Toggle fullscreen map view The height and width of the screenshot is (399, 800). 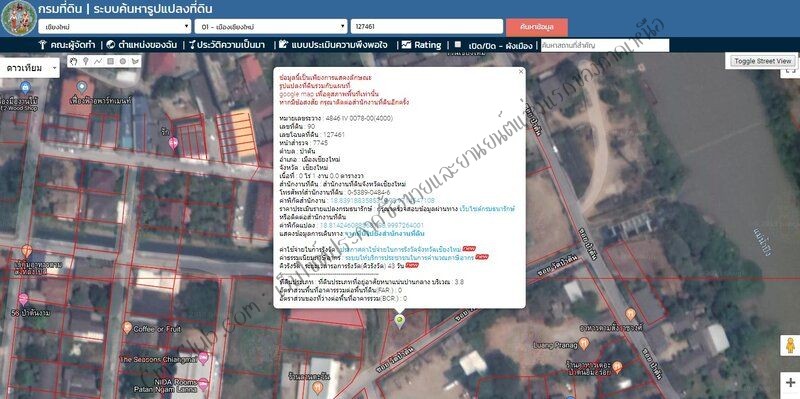click(791, 72)
